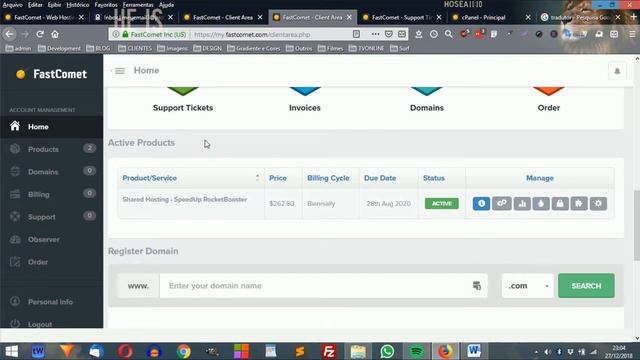
Task: Open the Windows Start menu
Action: pos(11,351)
